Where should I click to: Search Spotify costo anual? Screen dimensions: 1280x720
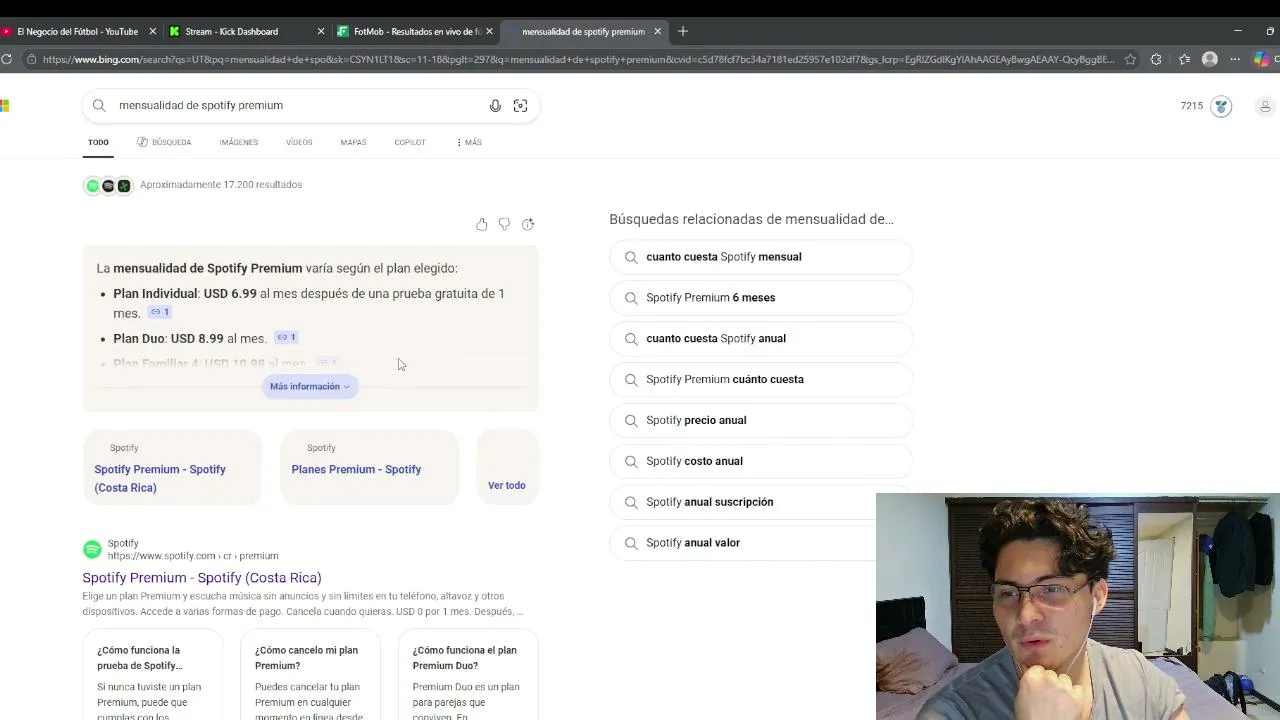coord(761,462)
